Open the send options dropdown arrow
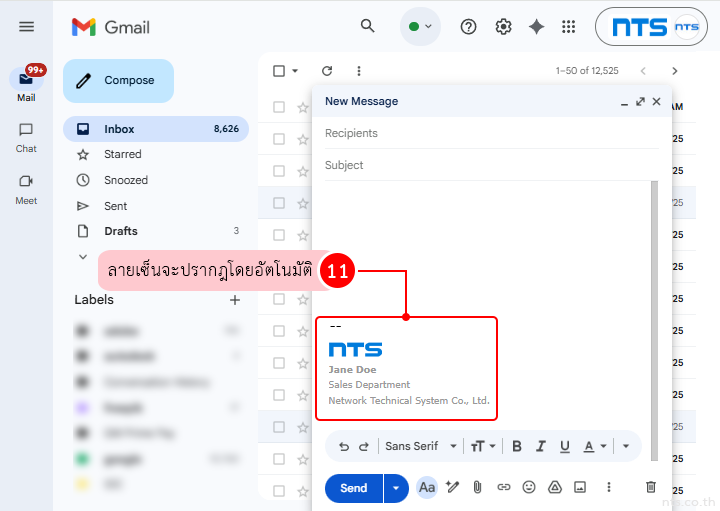This screenshot has height=511, width=720. pyautogui.click(x=396, y=488)
